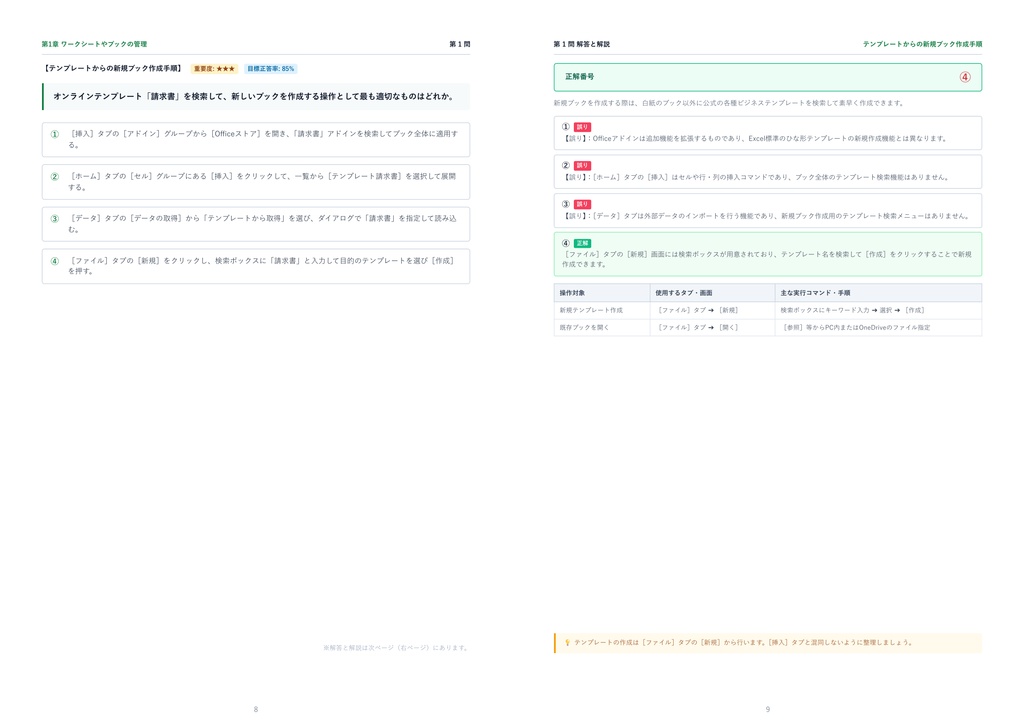The image size is (1024, 724).
Task: Click the '重要度: ★★★' badge
Action: pos(214,69)
